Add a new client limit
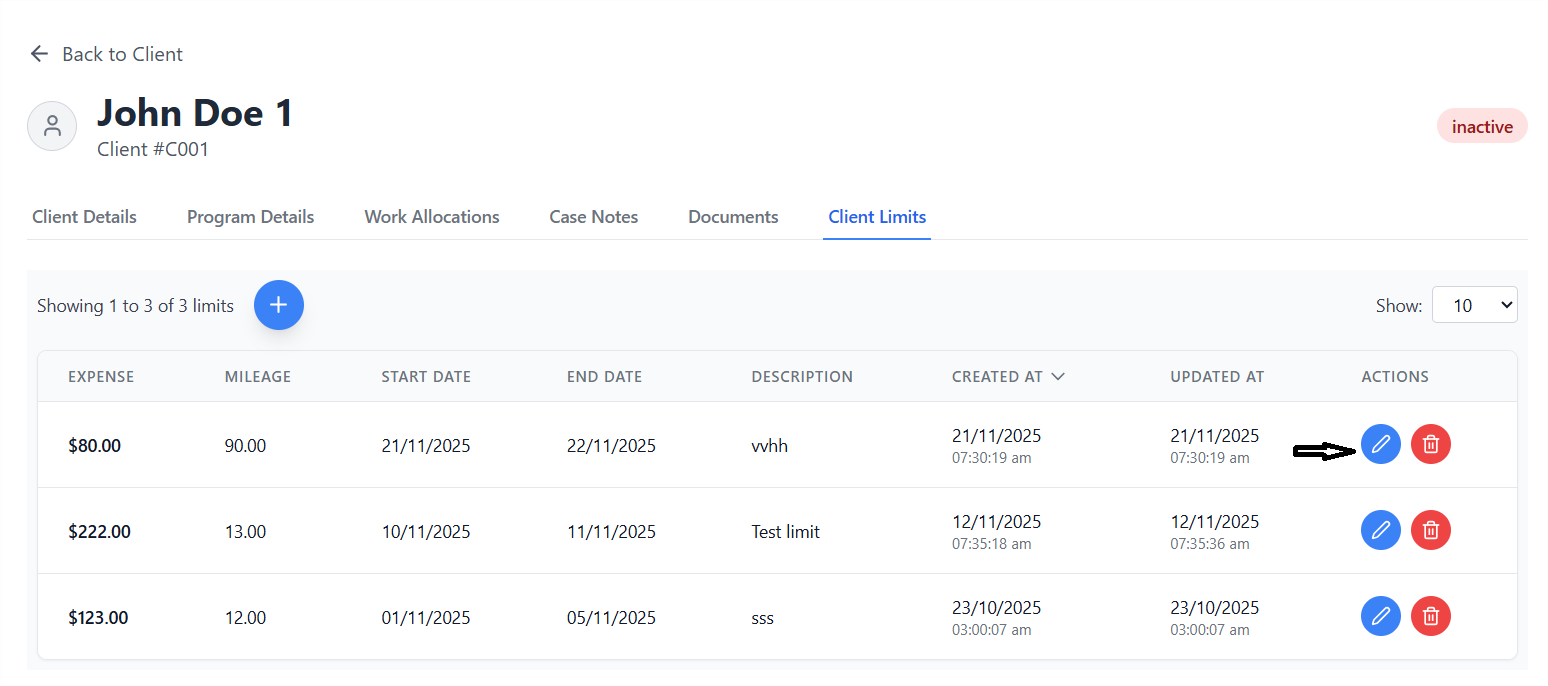The image size is (1548, 686). point(278,305)
